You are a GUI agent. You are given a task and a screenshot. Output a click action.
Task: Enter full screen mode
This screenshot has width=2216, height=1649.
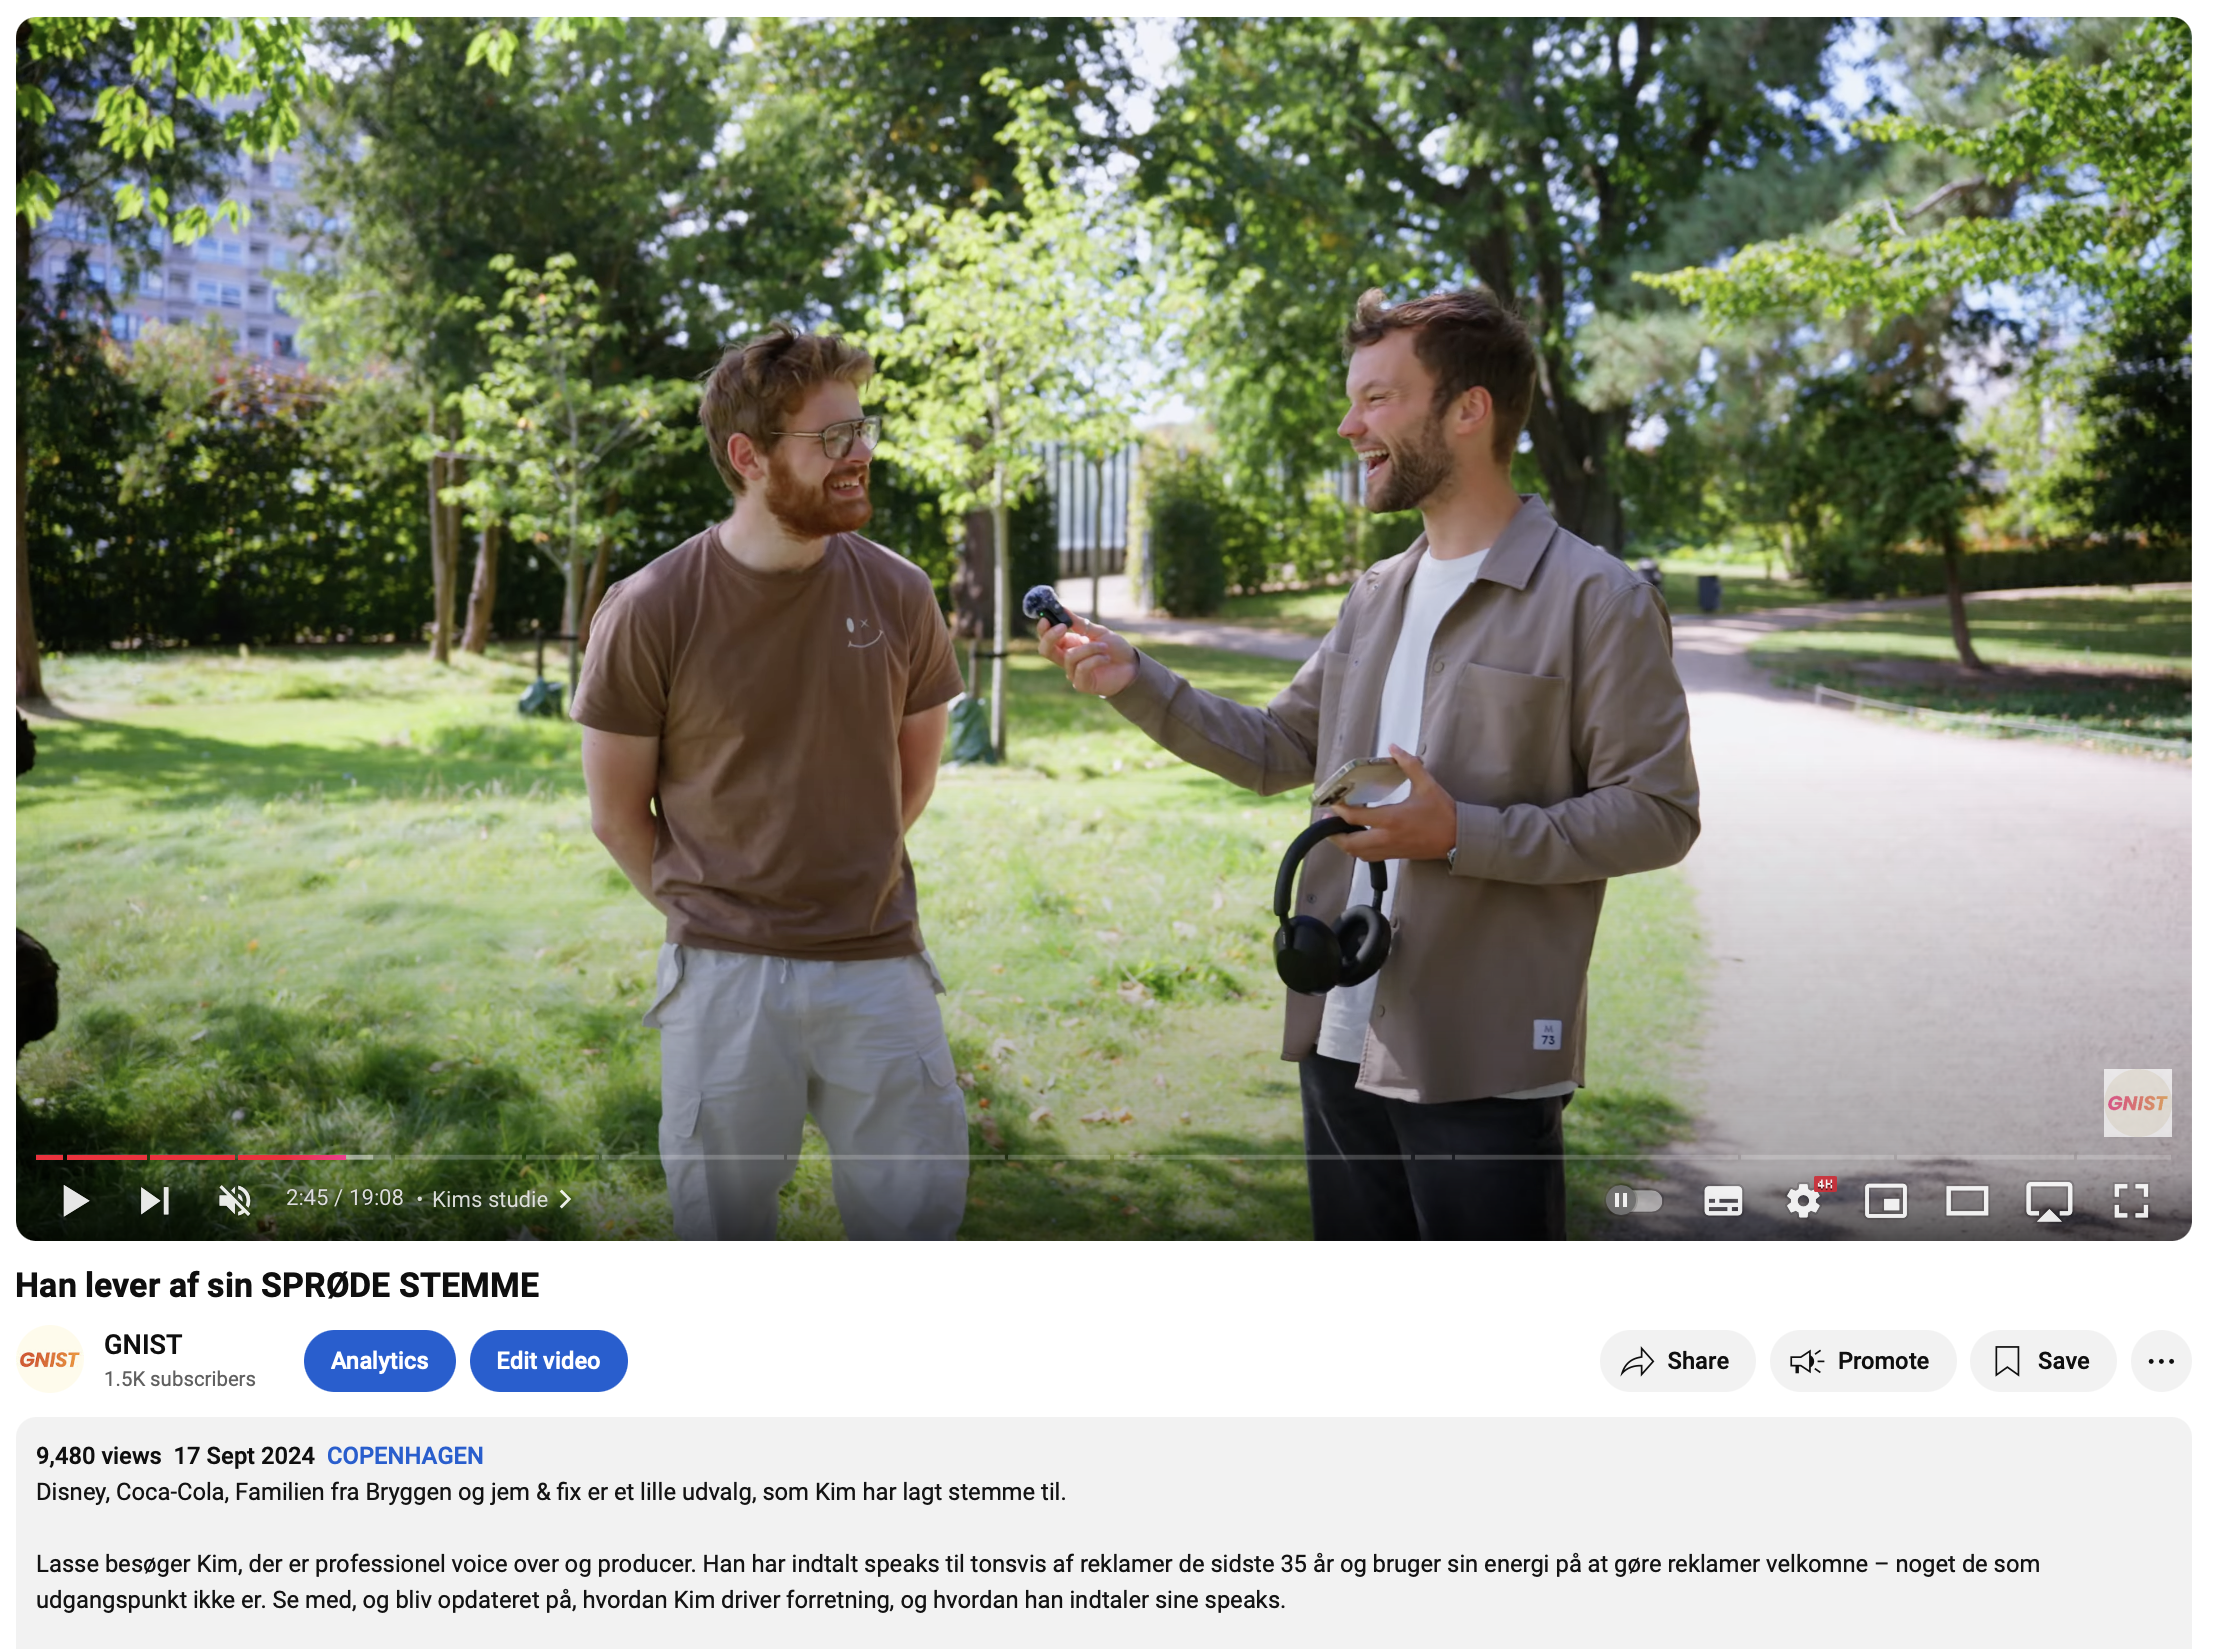coord(2131,1200)
